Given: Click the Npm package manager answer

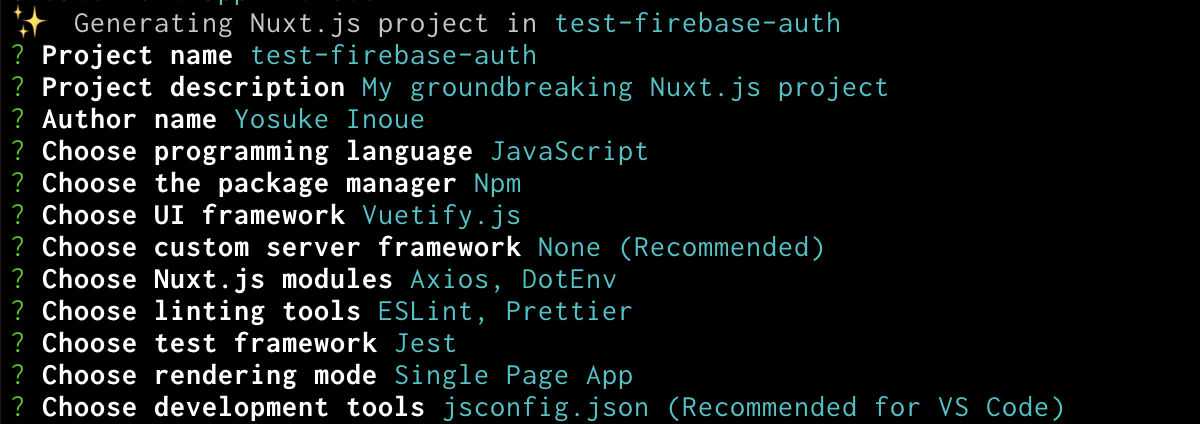Looking at the screenshot, I should click(497, 184).
